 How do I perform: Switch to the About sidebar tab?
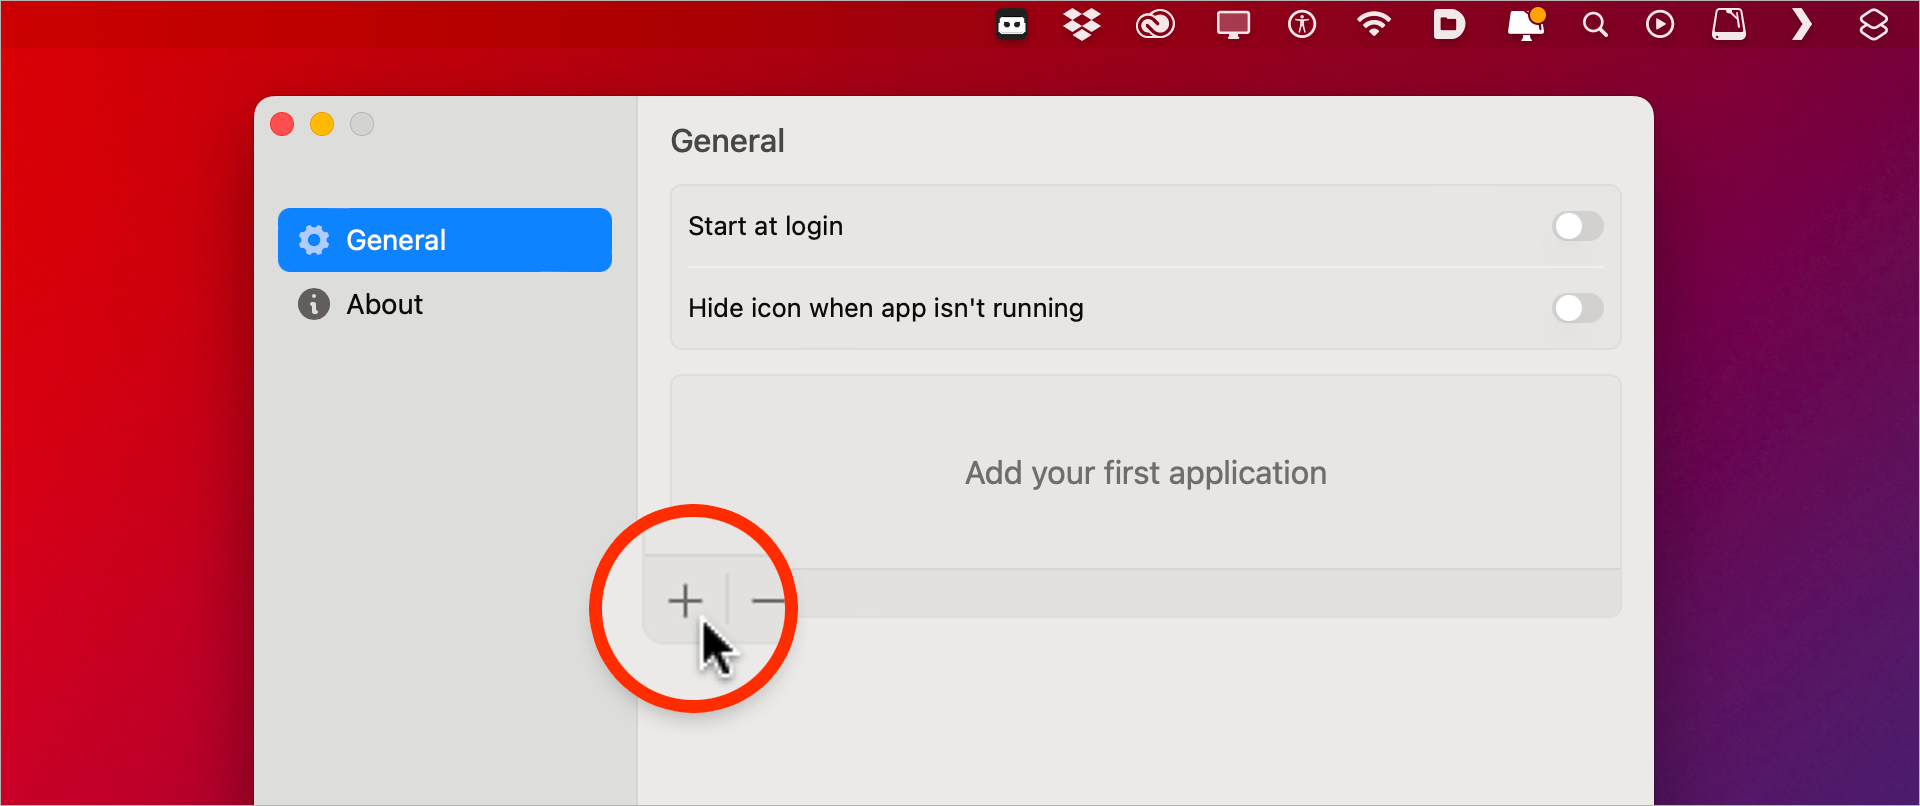tap(385, 304)
